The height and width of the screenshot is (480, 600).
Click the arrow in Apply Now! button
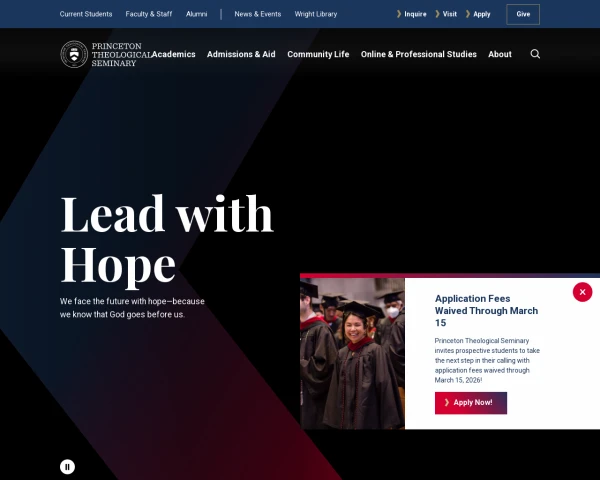pos(447,402)
